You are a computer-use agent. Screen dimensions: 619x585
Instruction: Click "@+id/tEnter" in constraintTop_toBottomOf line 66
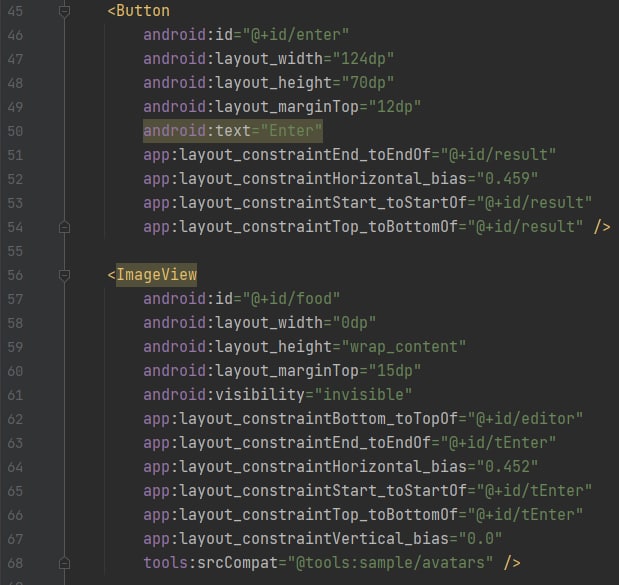click(525, 515)
